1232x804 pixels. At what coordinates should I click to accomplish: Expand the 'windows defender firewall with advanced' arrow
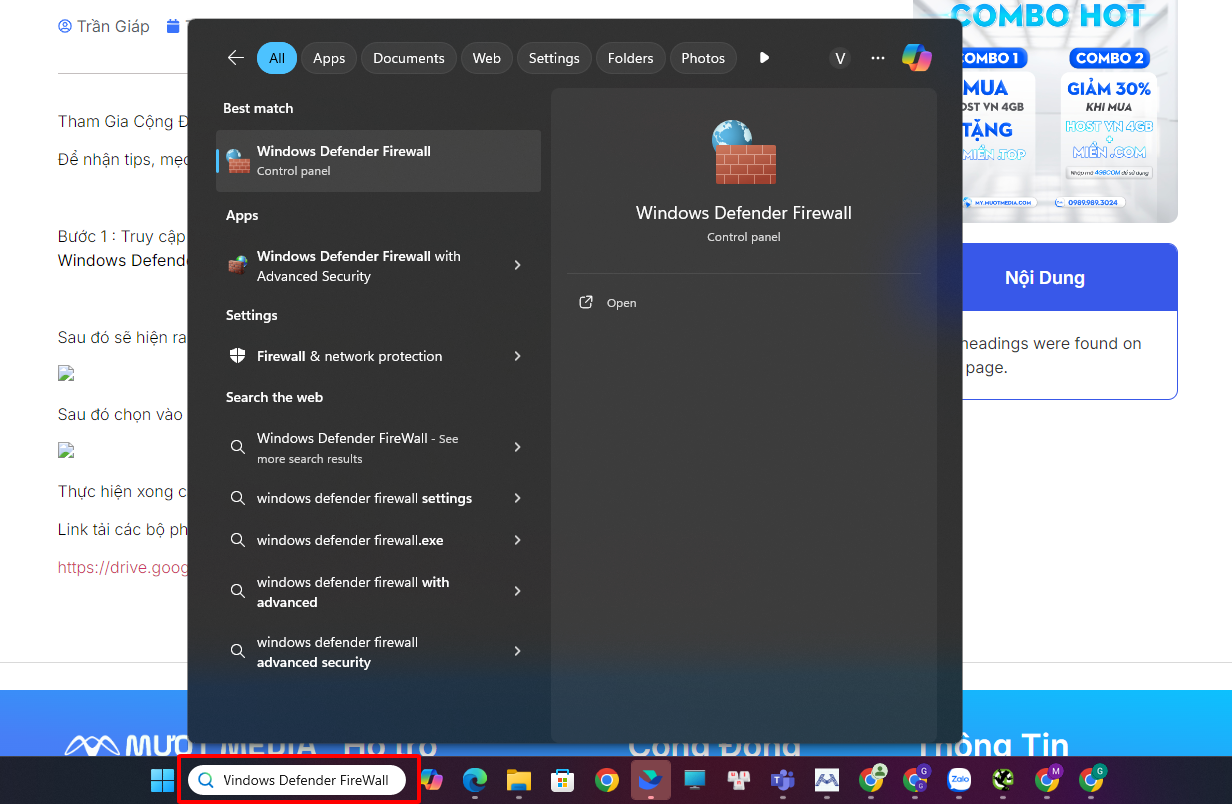click(517, 591)
